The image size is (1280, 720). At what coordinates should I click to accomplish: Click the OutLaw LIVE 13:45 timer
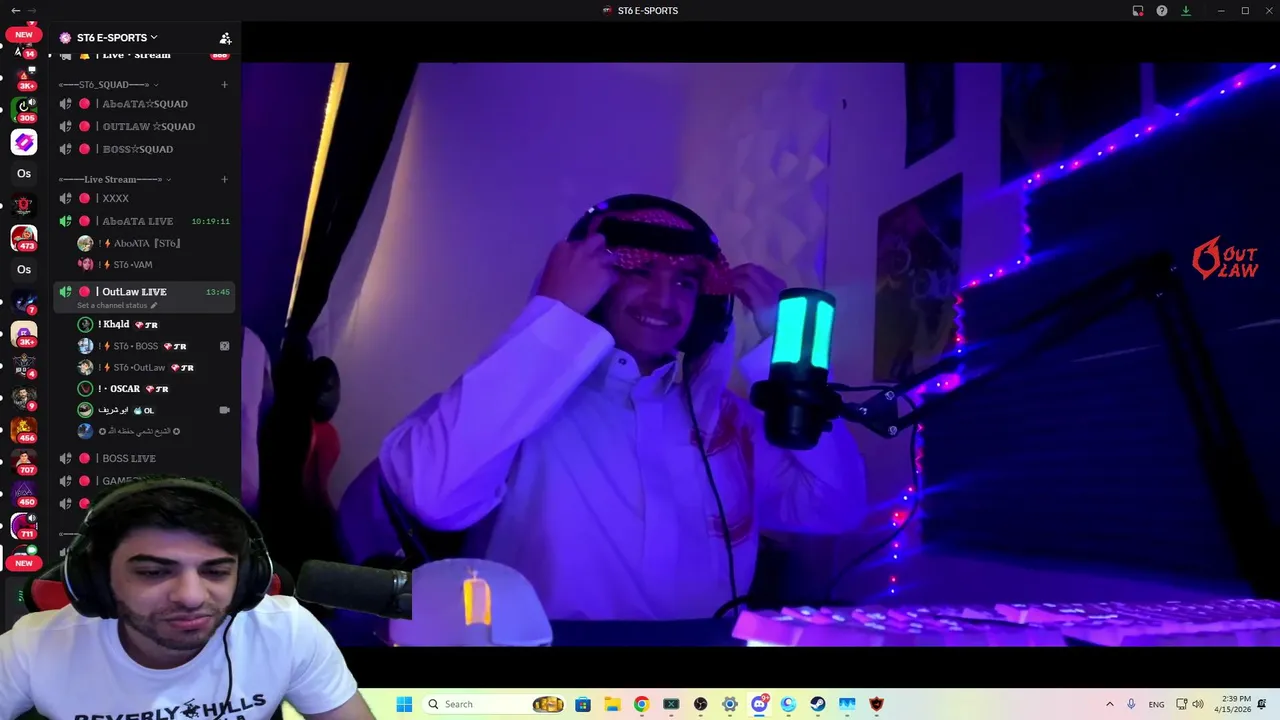218,292
